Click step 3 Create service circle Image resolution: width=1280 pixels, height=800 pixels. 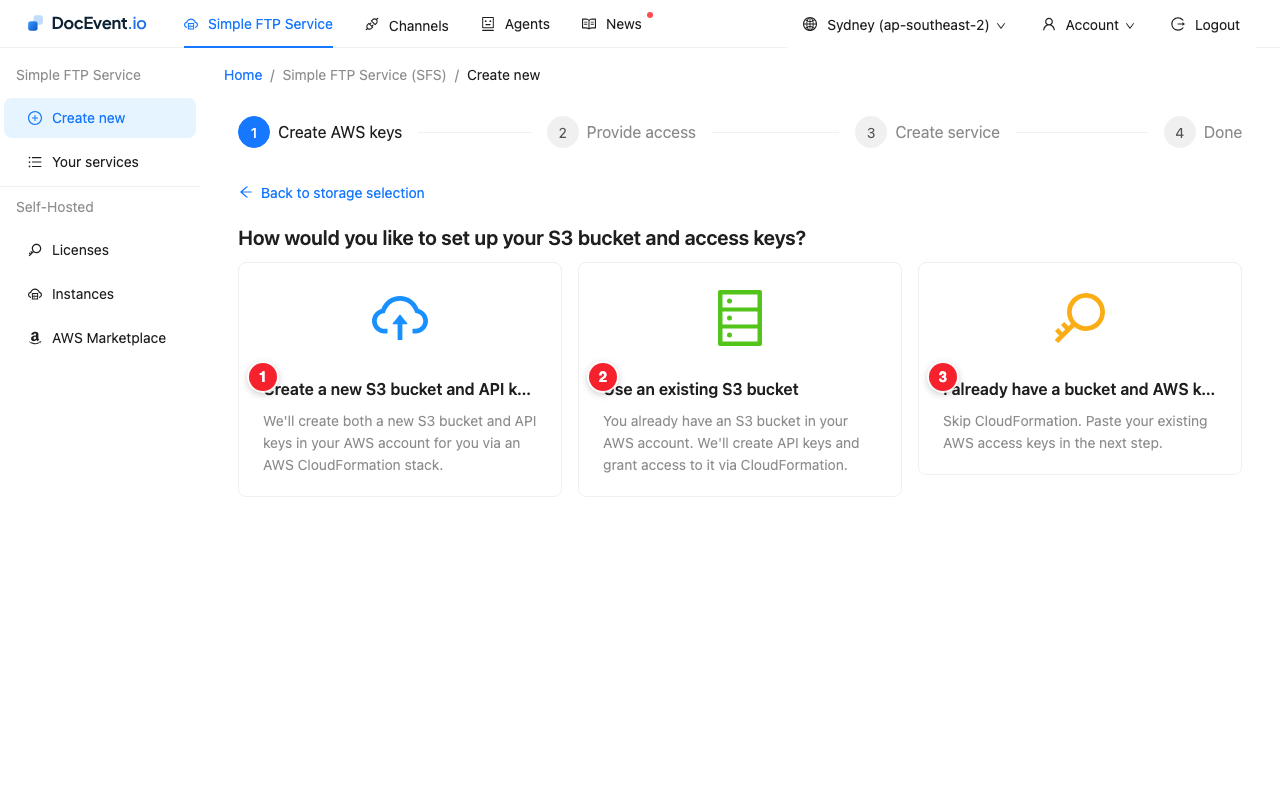click(871, 132)
